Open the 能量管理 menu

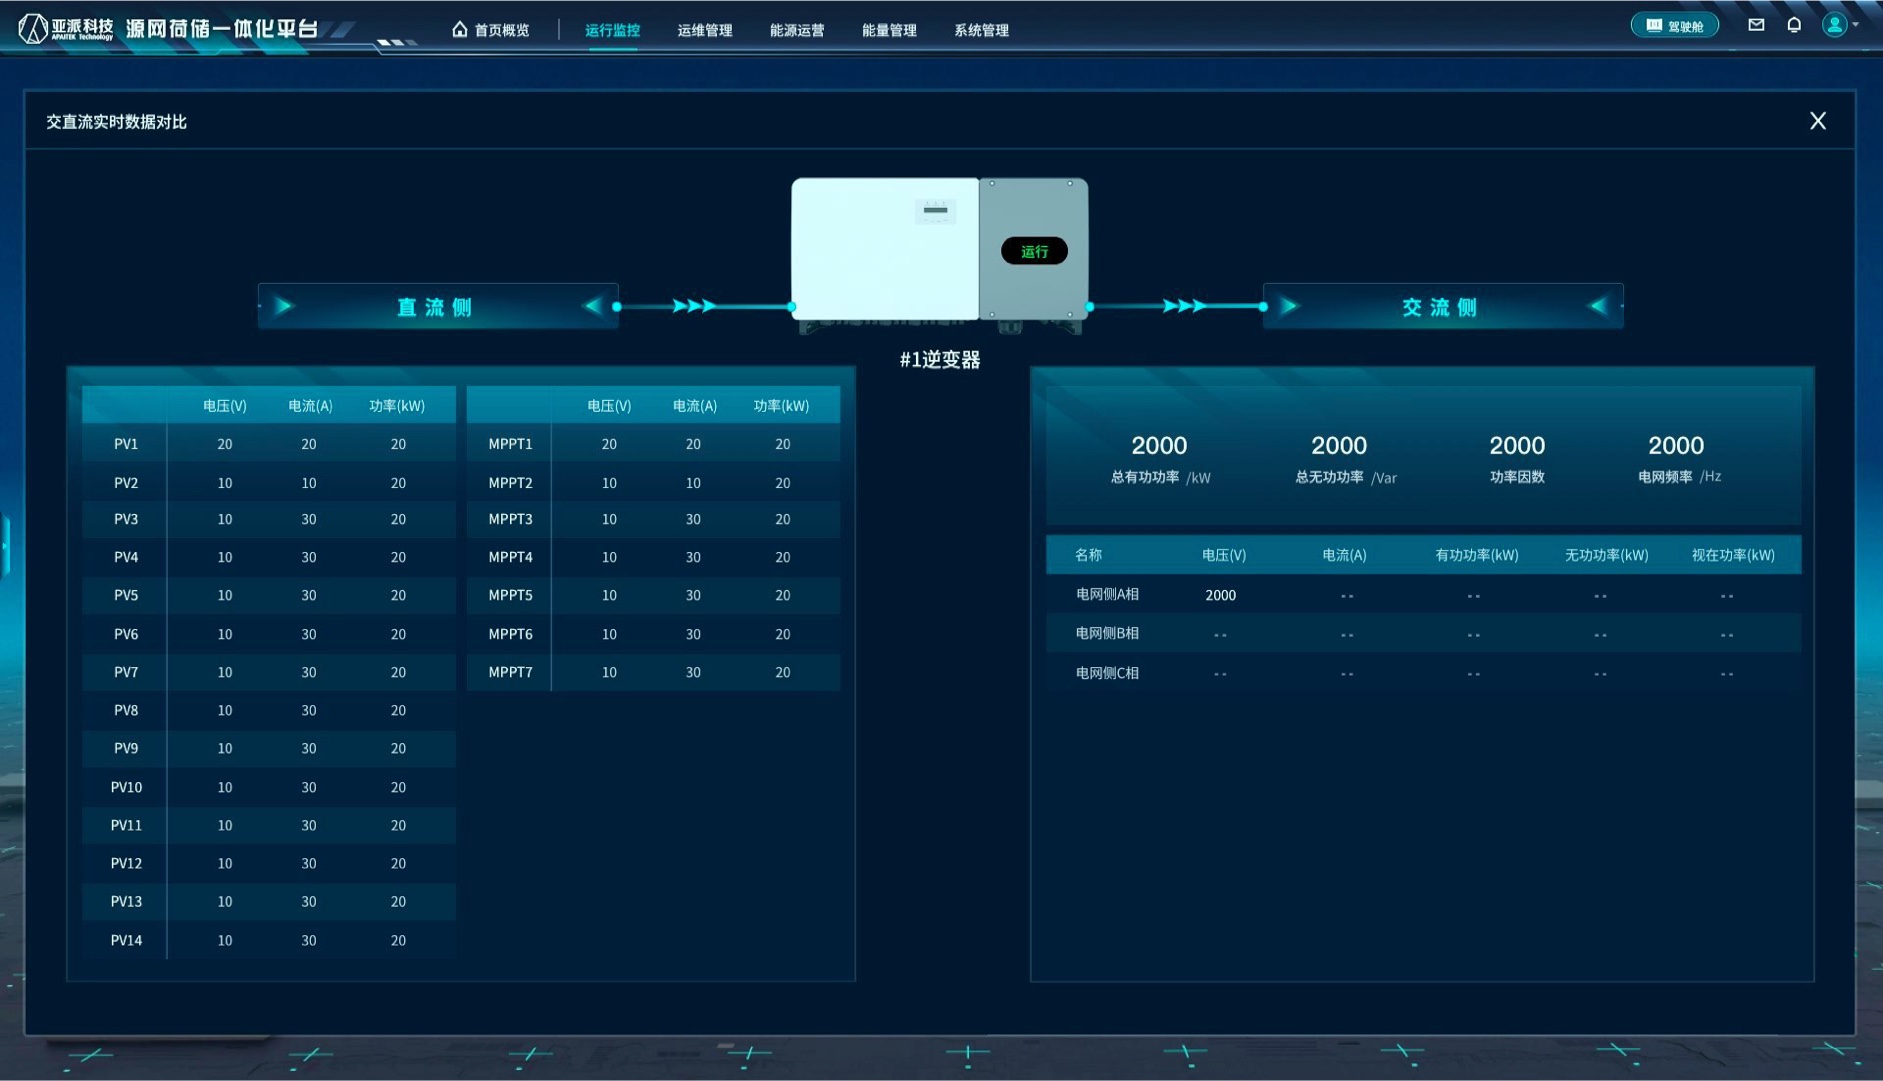[889, 30]
